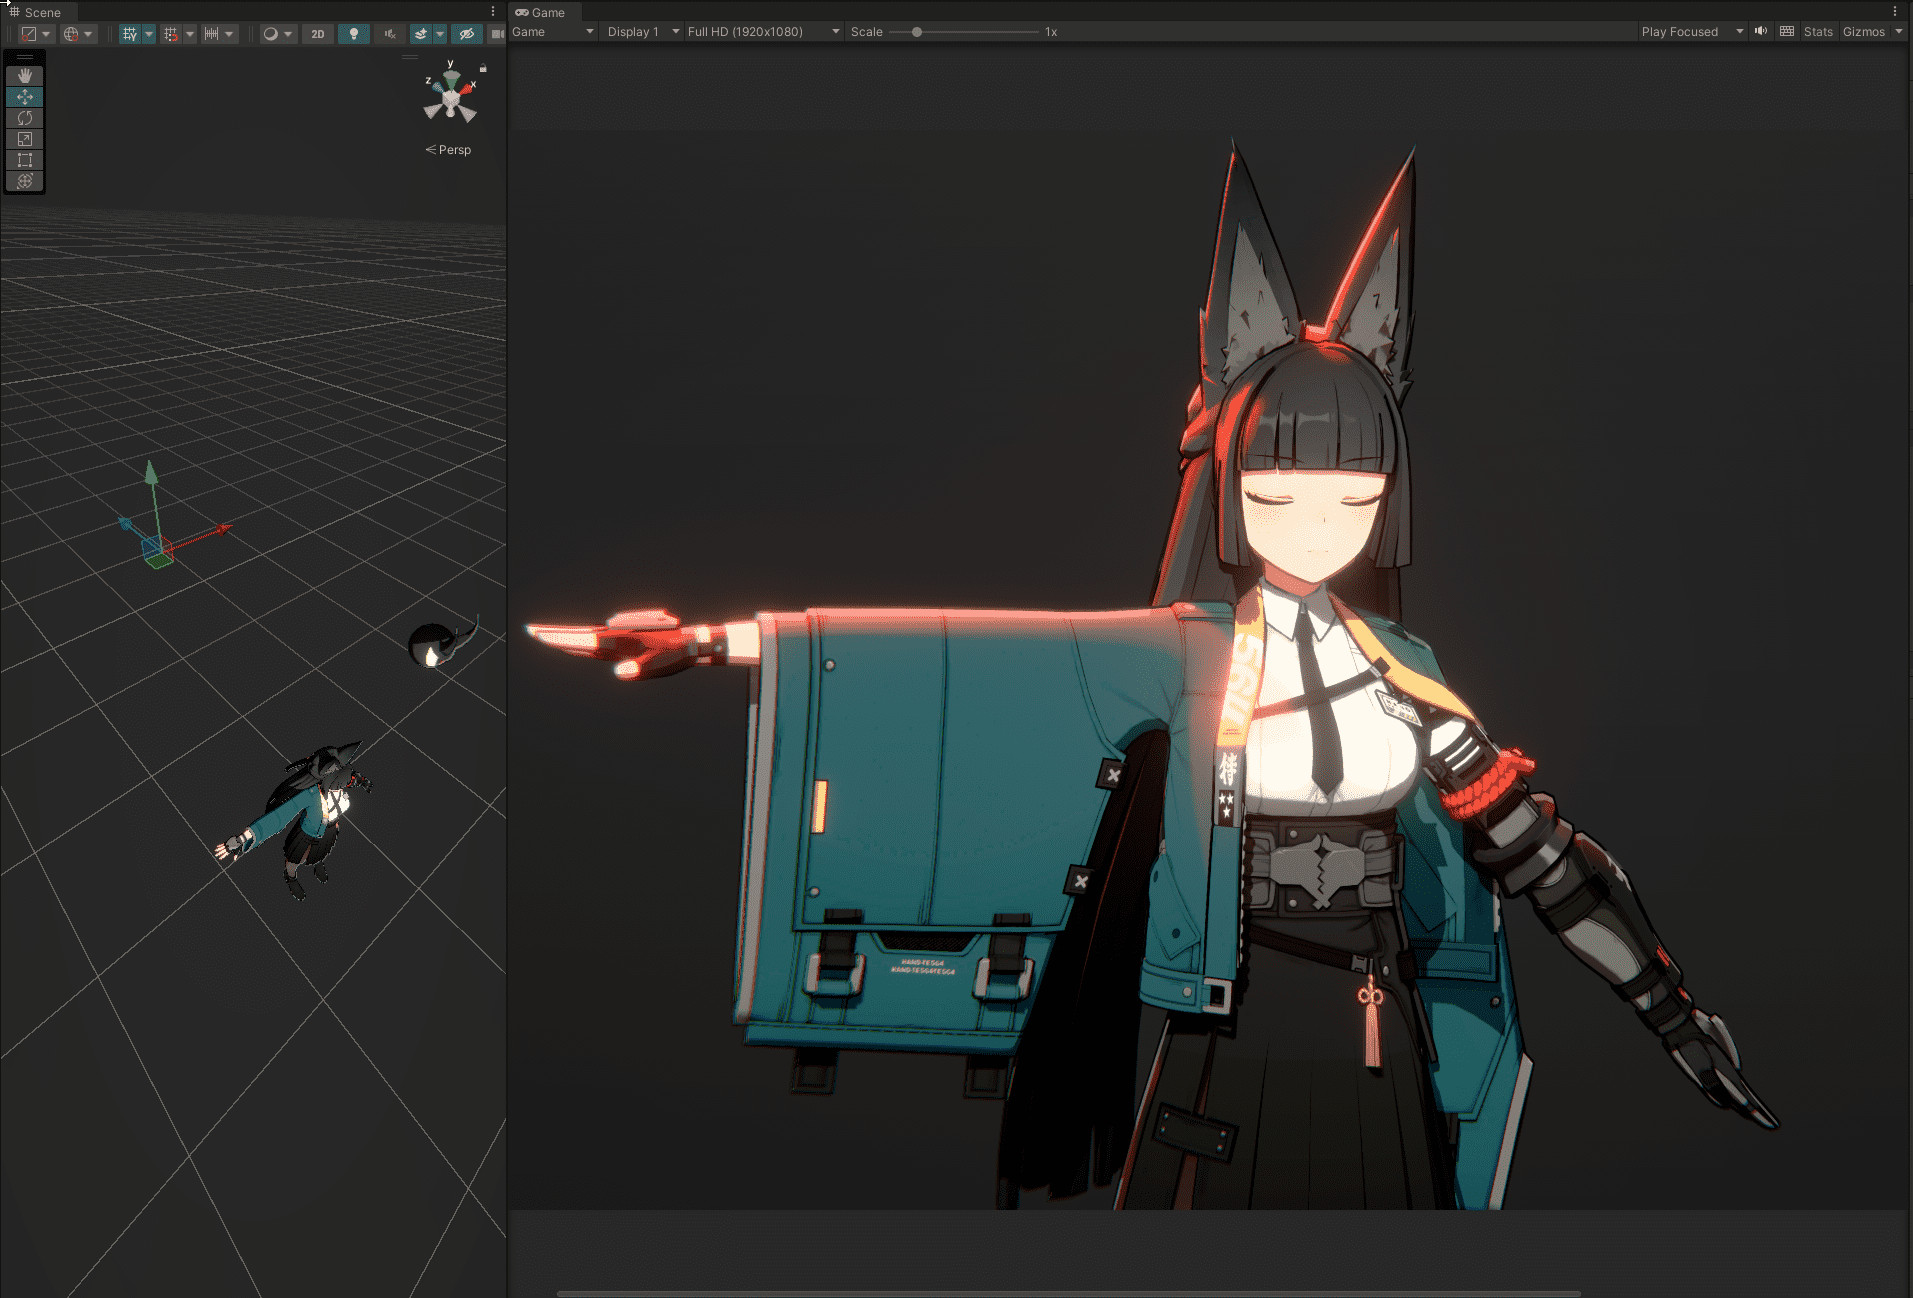Click the move gizmo center cube
The image size is (1913, 1298).
[x=155, y=551]
